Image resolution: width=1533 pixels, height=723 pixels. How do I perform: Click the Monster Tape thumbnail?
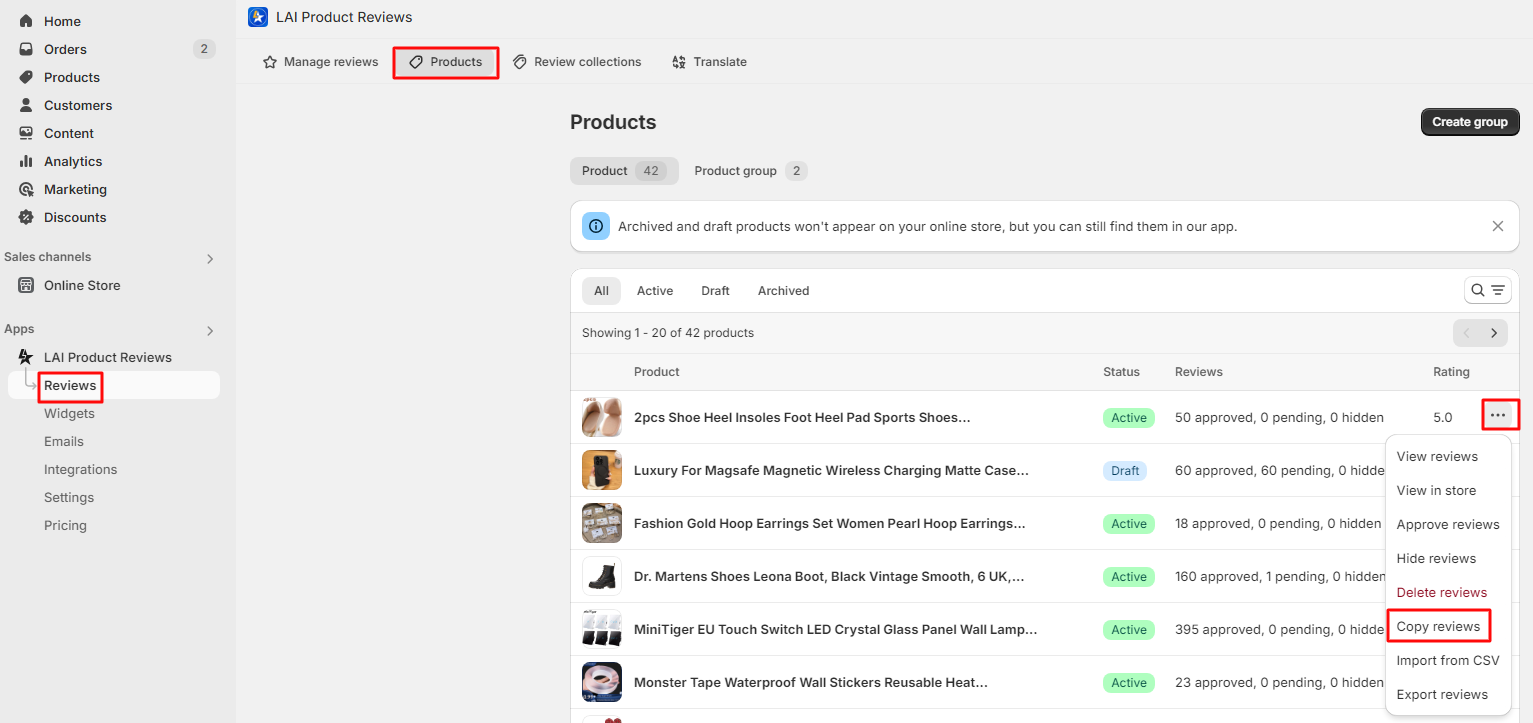(x=602, y=682)
